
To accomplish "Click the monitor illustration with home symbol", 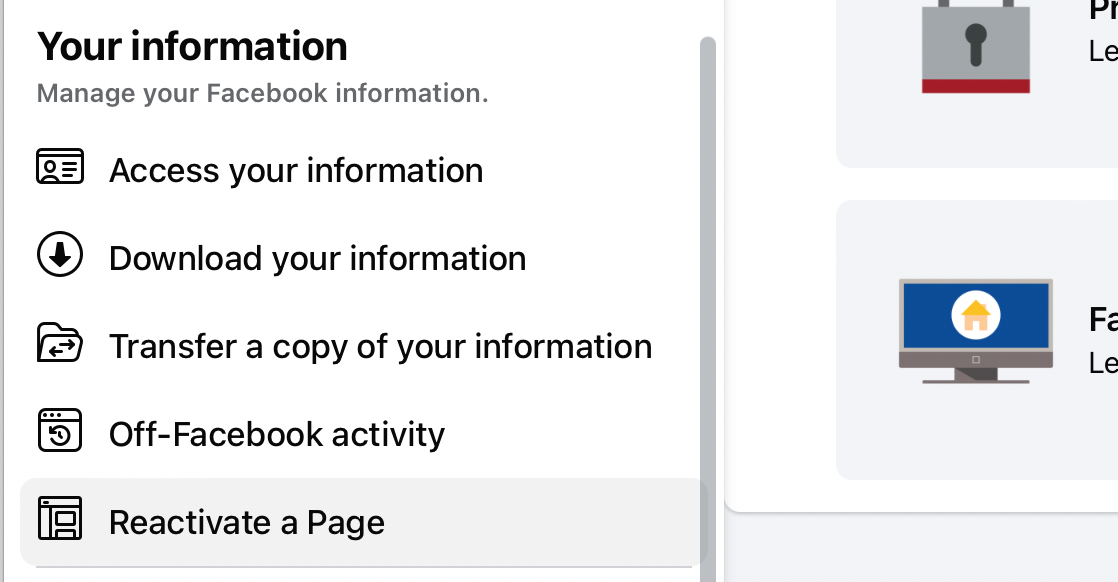I will point(975,330).
